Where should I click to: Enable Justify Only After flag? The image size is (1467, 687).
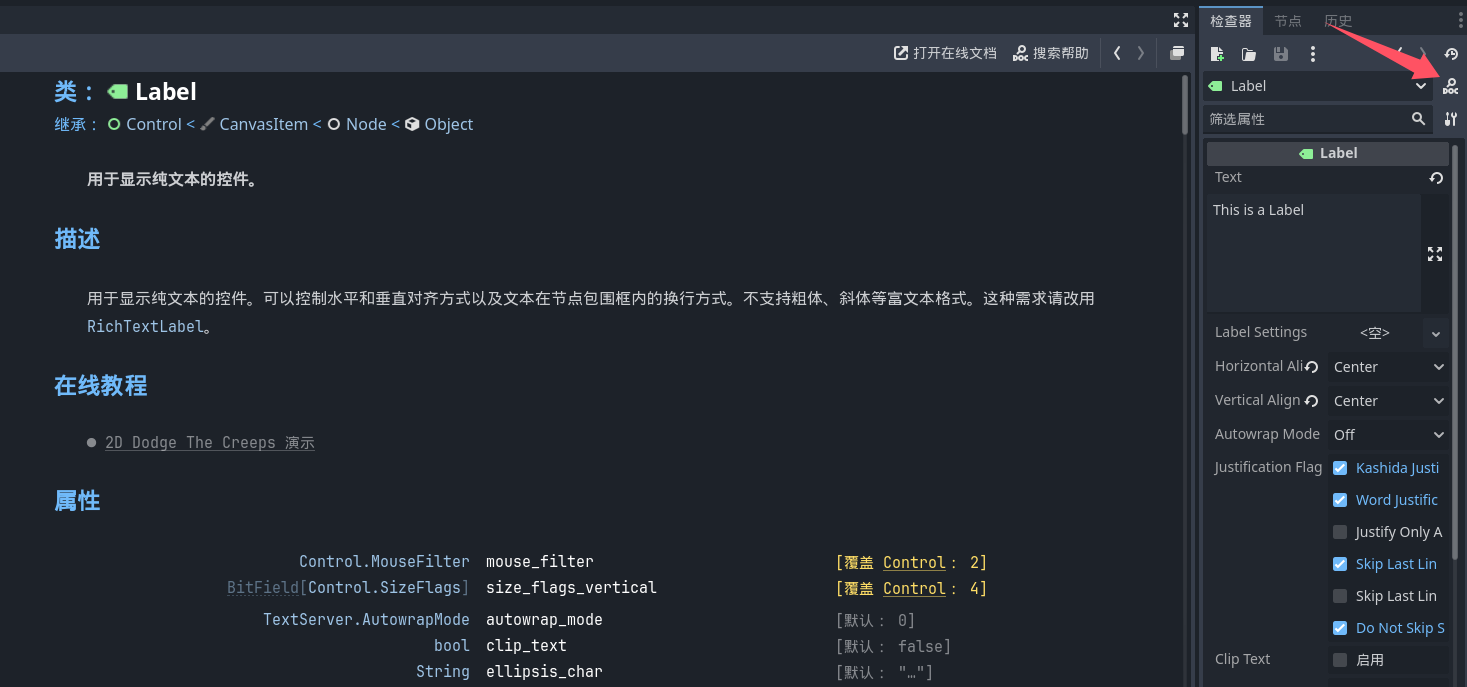(1340, 532)
